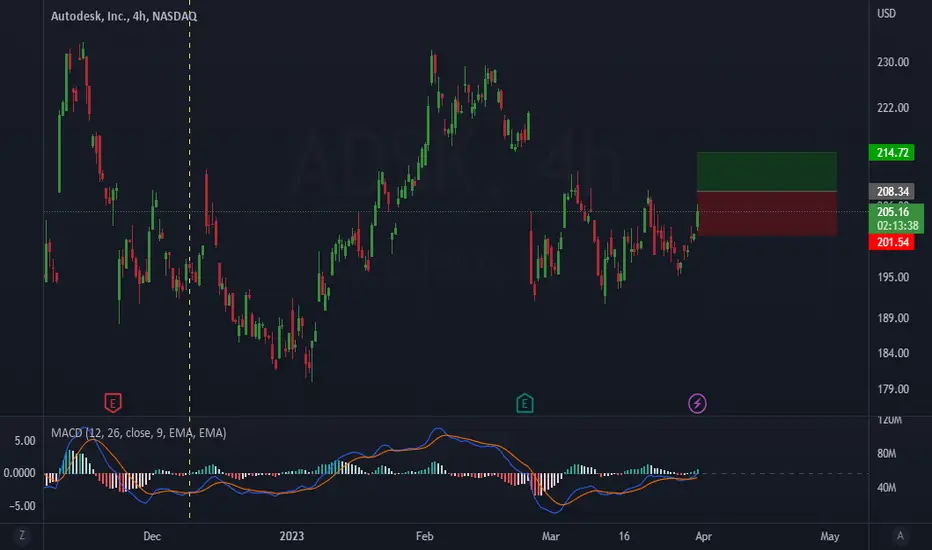
Task: Click the 195.00 price axis label
Action: [x=893, y=277]
